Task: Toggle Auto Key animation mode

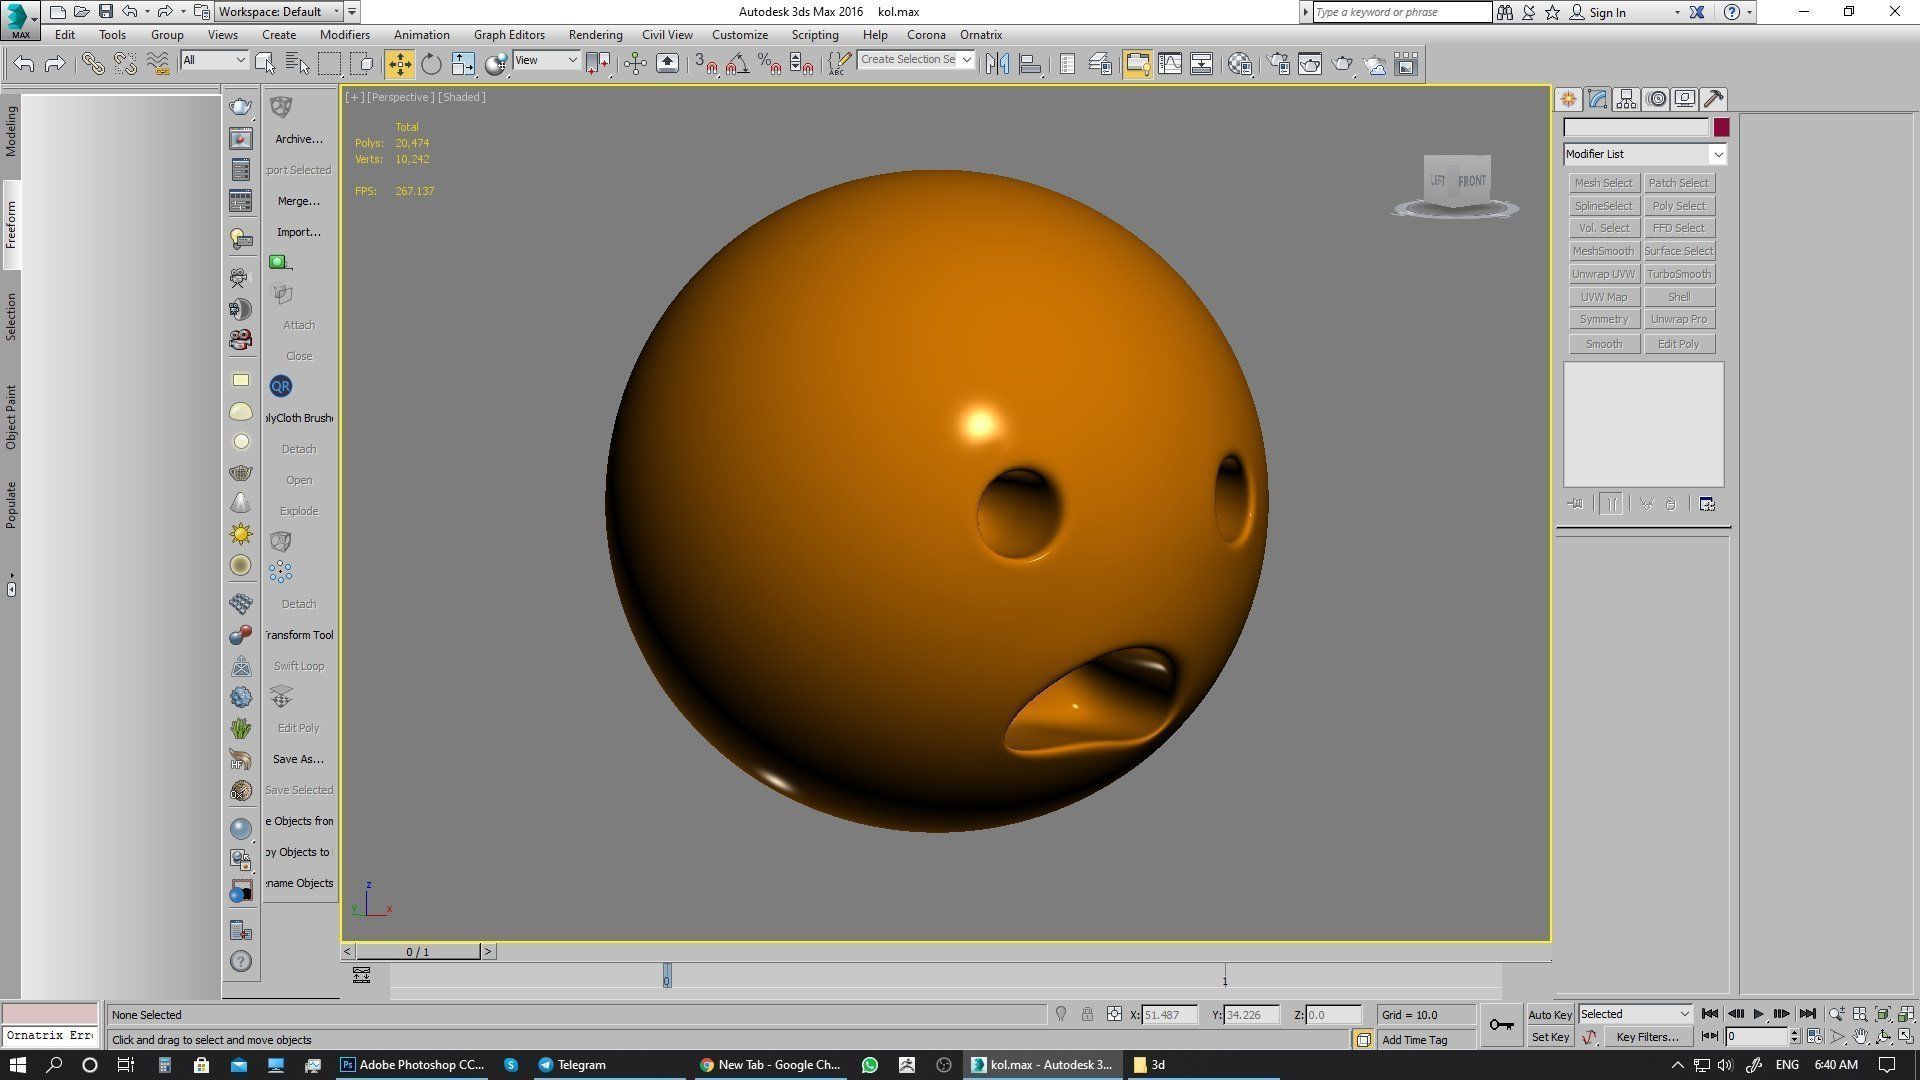Action: [1550, 1014]
